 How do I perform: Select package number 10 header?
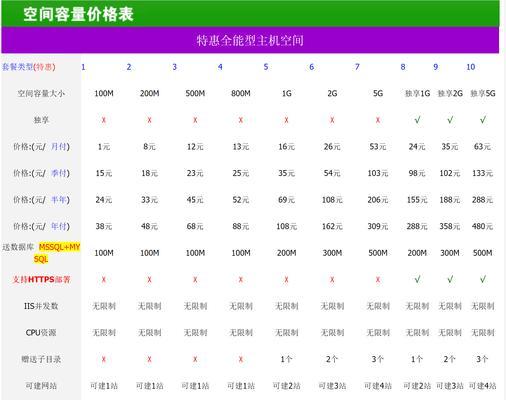[x=471, y=67]
